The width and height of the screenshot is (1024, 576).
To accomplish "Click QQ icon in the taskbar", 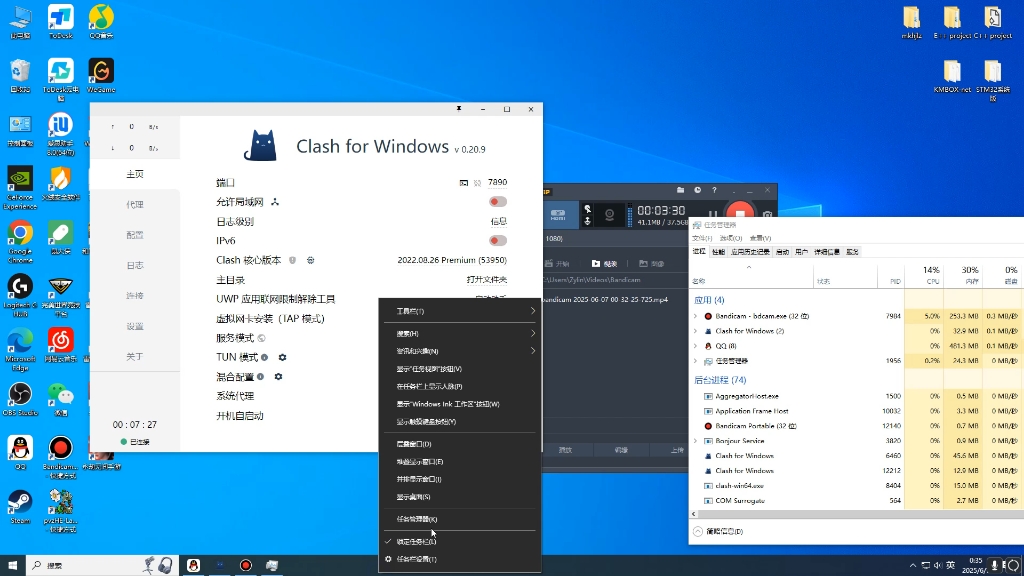I will point(193,566).
